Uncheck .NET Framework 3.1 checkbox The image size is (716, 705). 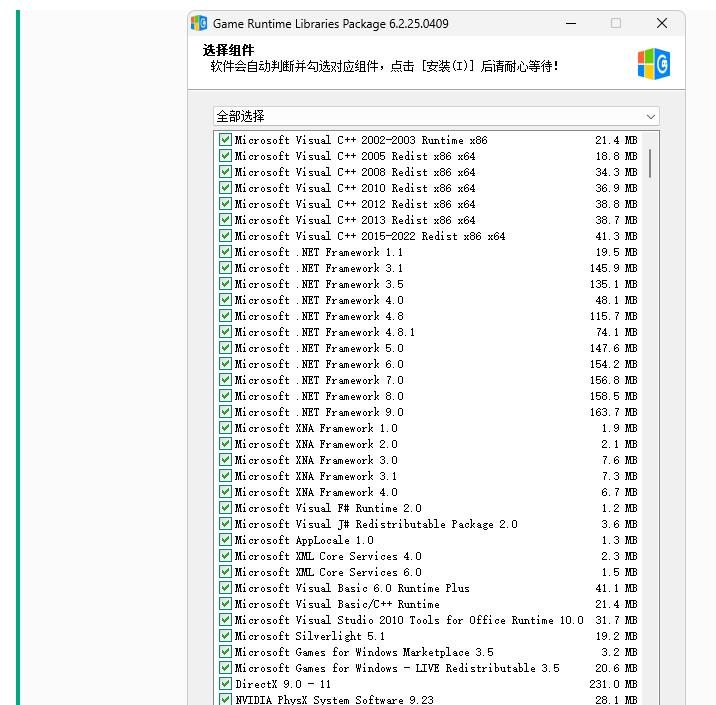(225, 268)
